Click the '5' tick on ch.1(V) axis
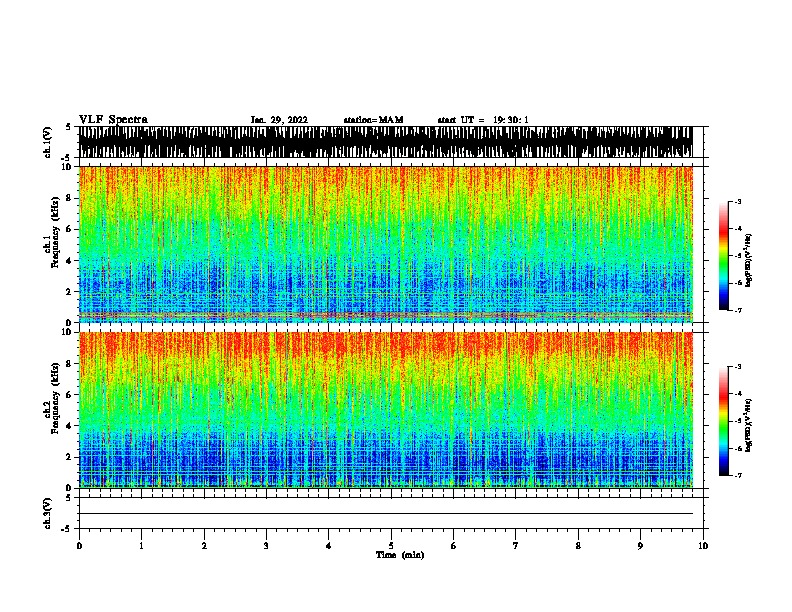 tap(70, 127)
